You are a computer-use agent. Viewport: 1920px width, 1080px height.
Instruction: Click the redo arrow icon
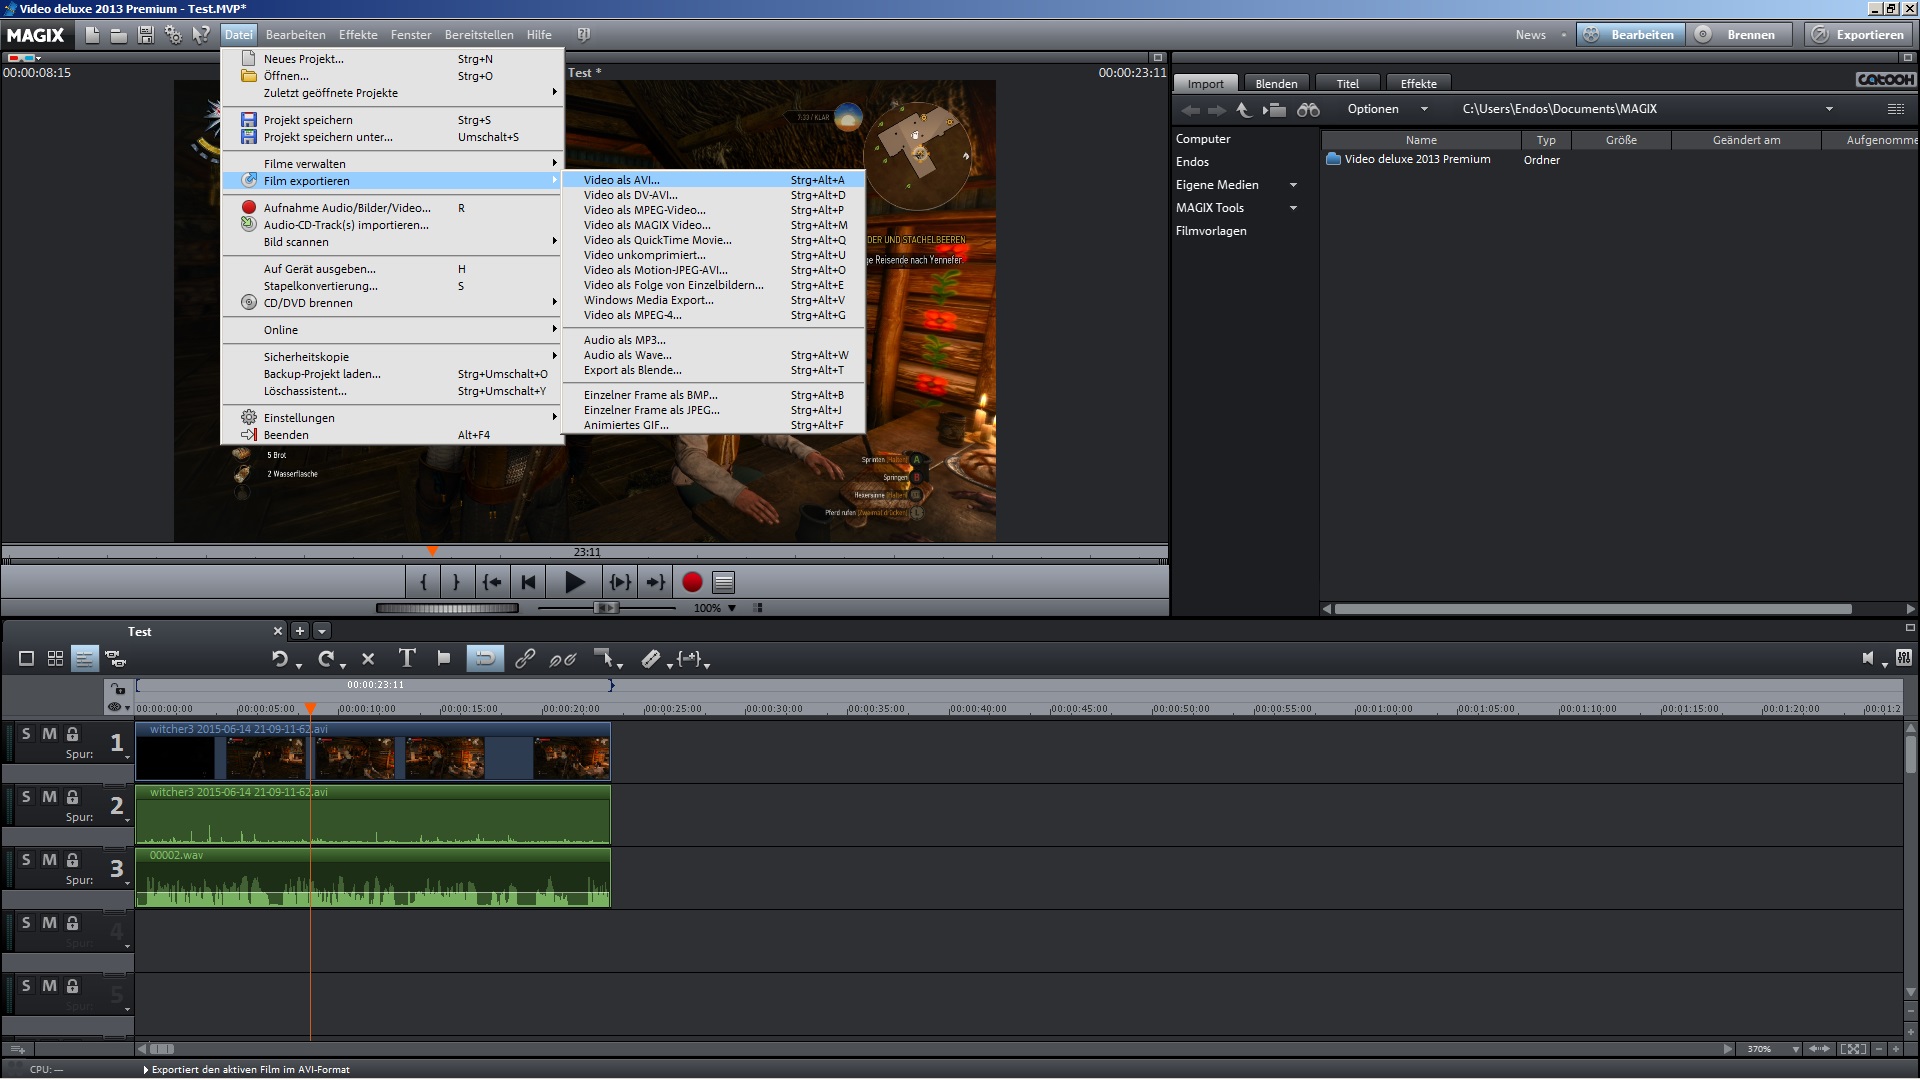point(325,659)
